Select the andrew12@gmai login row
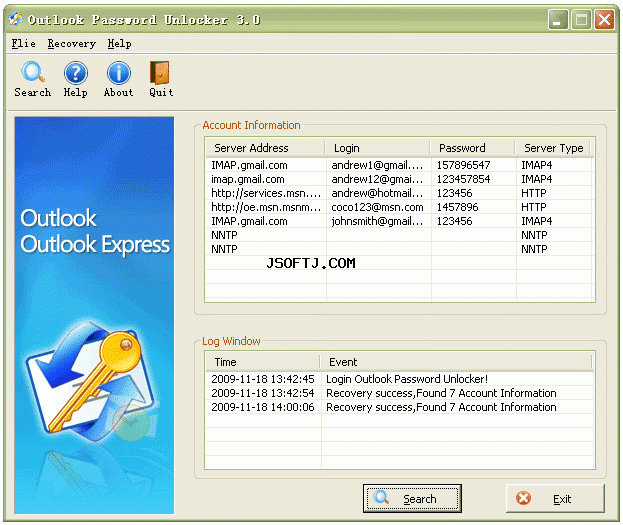Screen dimensions: 623x525 click(x=399, y=179)
